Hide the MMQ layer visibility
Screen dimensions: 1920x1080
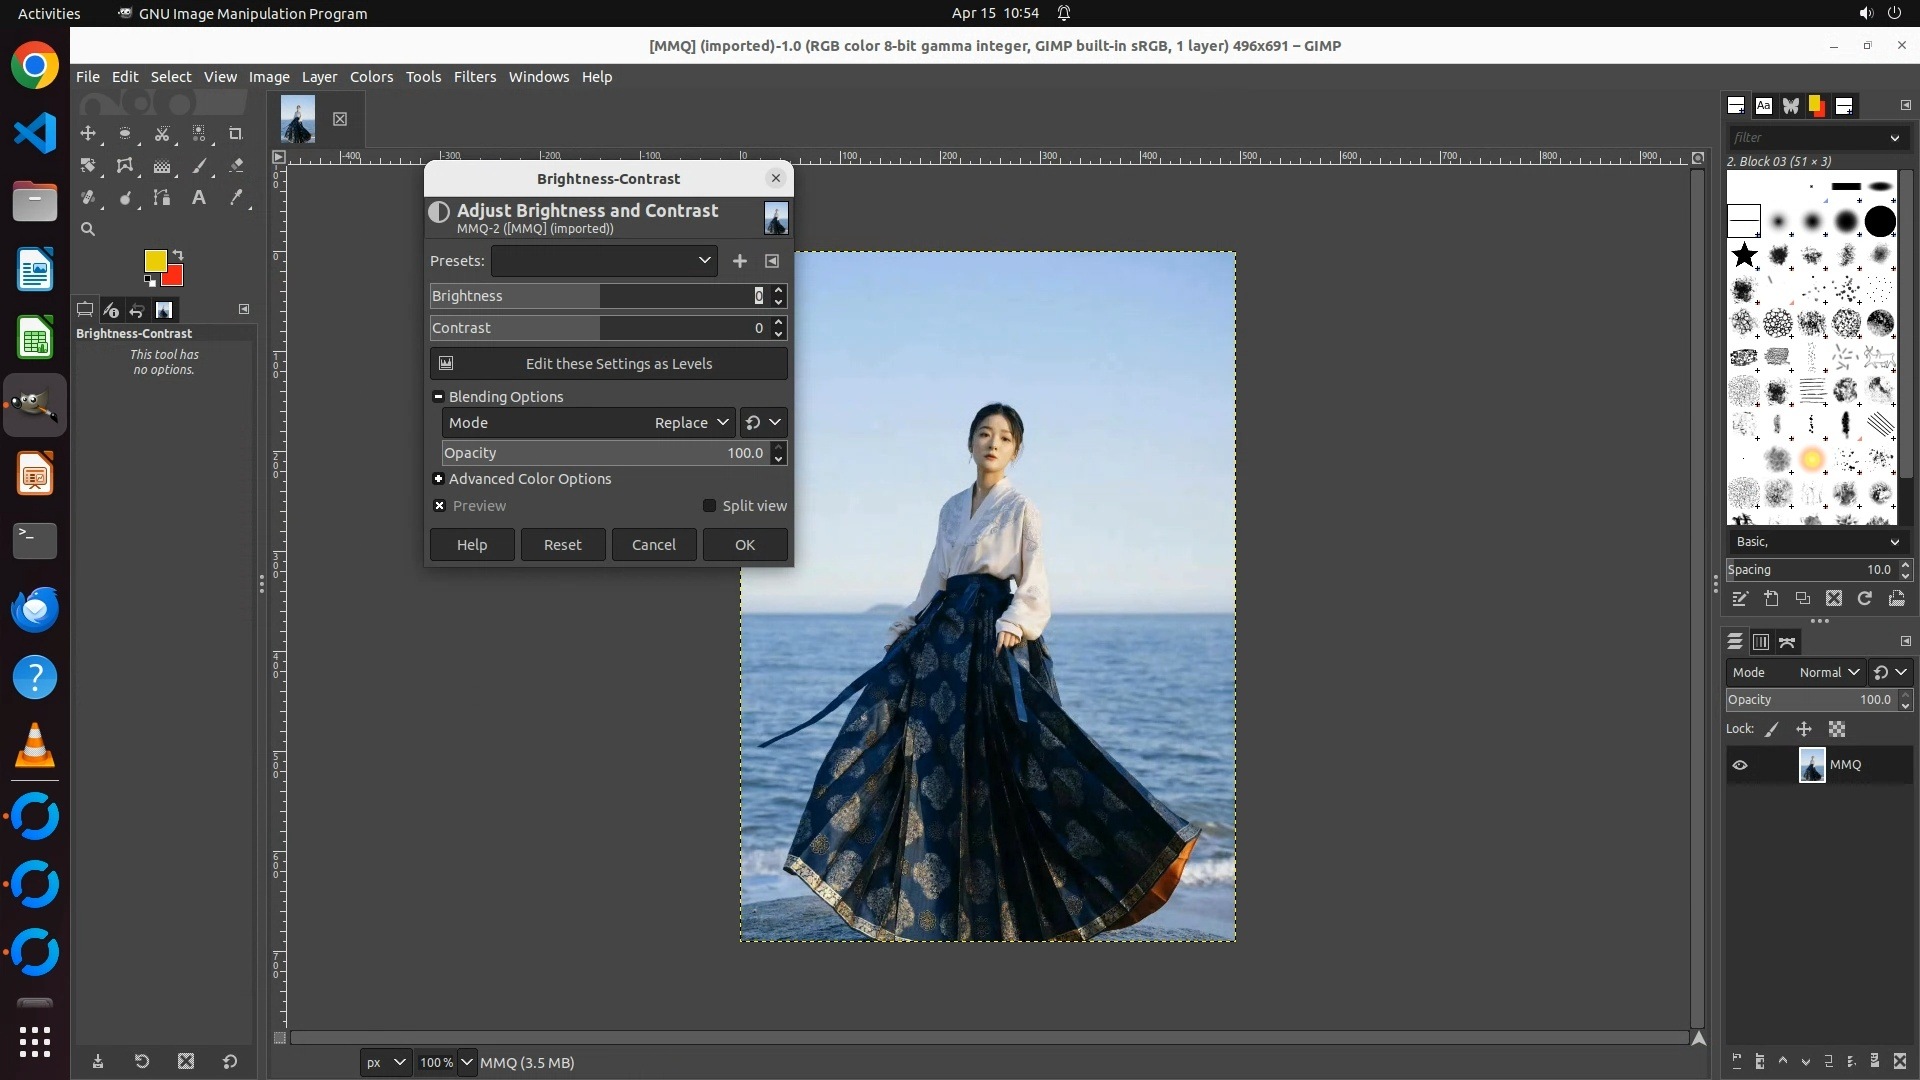(1740, 765)
